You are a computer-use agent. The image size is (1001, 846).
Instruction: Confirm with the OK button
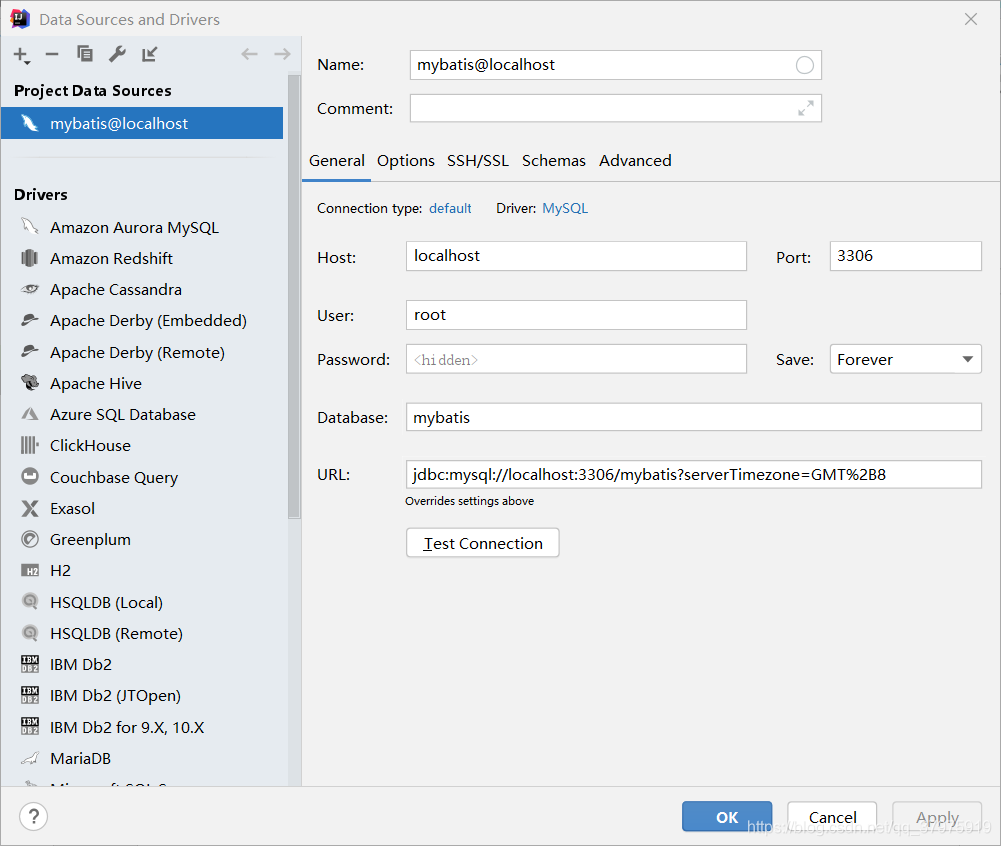tap(726, 817)
